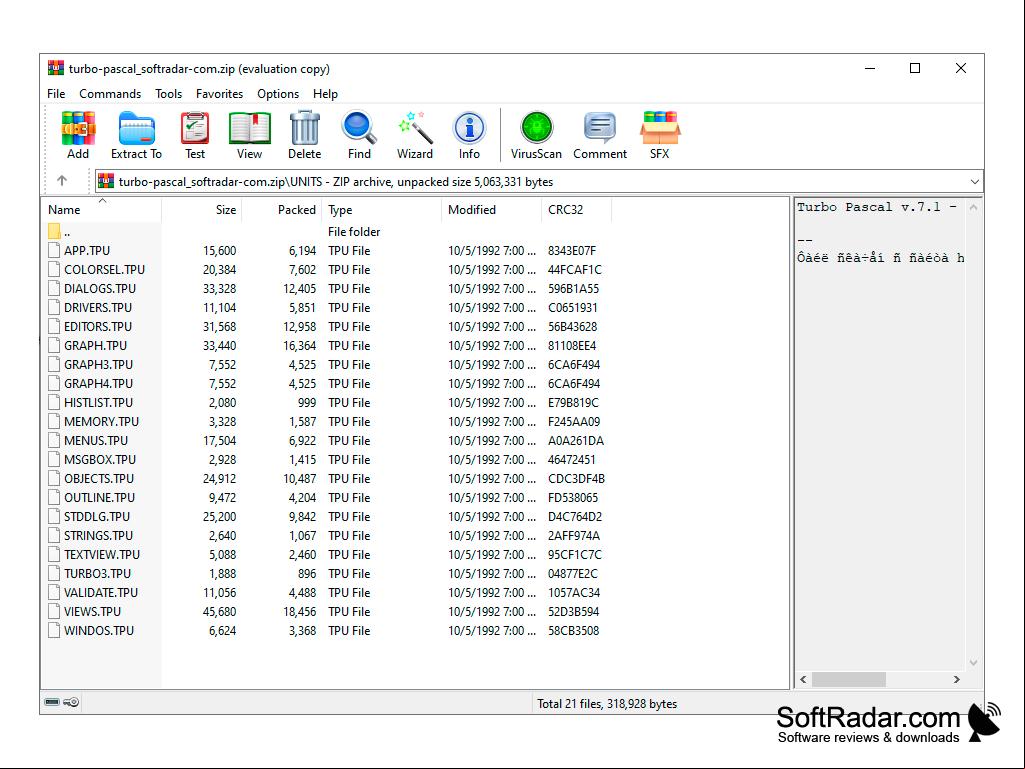Select MSGBOX.TPU file
The image size is (1025, 769).
pyautogui.click(x=99, y=459)
